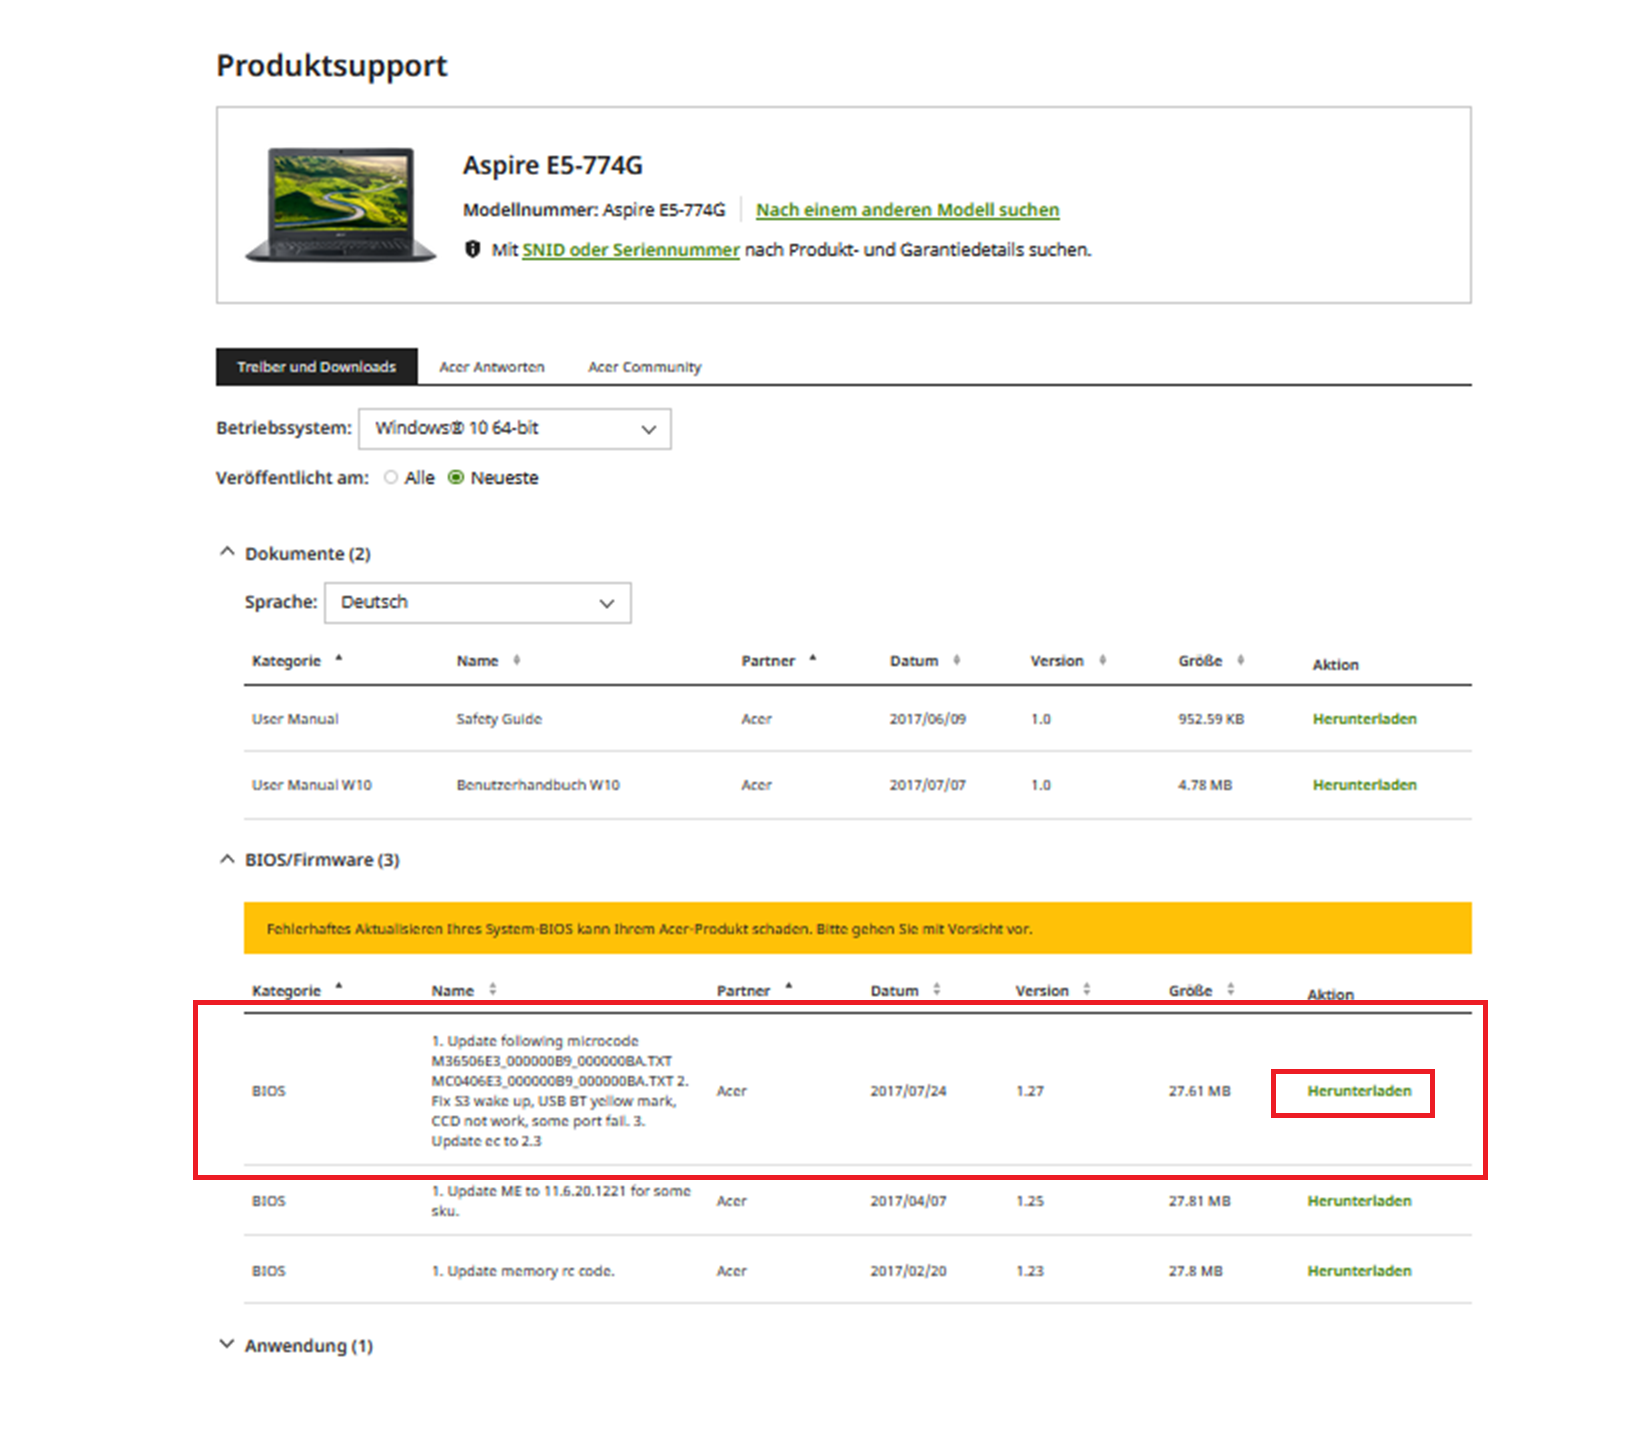This screenshot has height=1456, width=1646.
Task: Click Datum sort arrows in BIOS/Firmware table
Action: tap(937, 989)
